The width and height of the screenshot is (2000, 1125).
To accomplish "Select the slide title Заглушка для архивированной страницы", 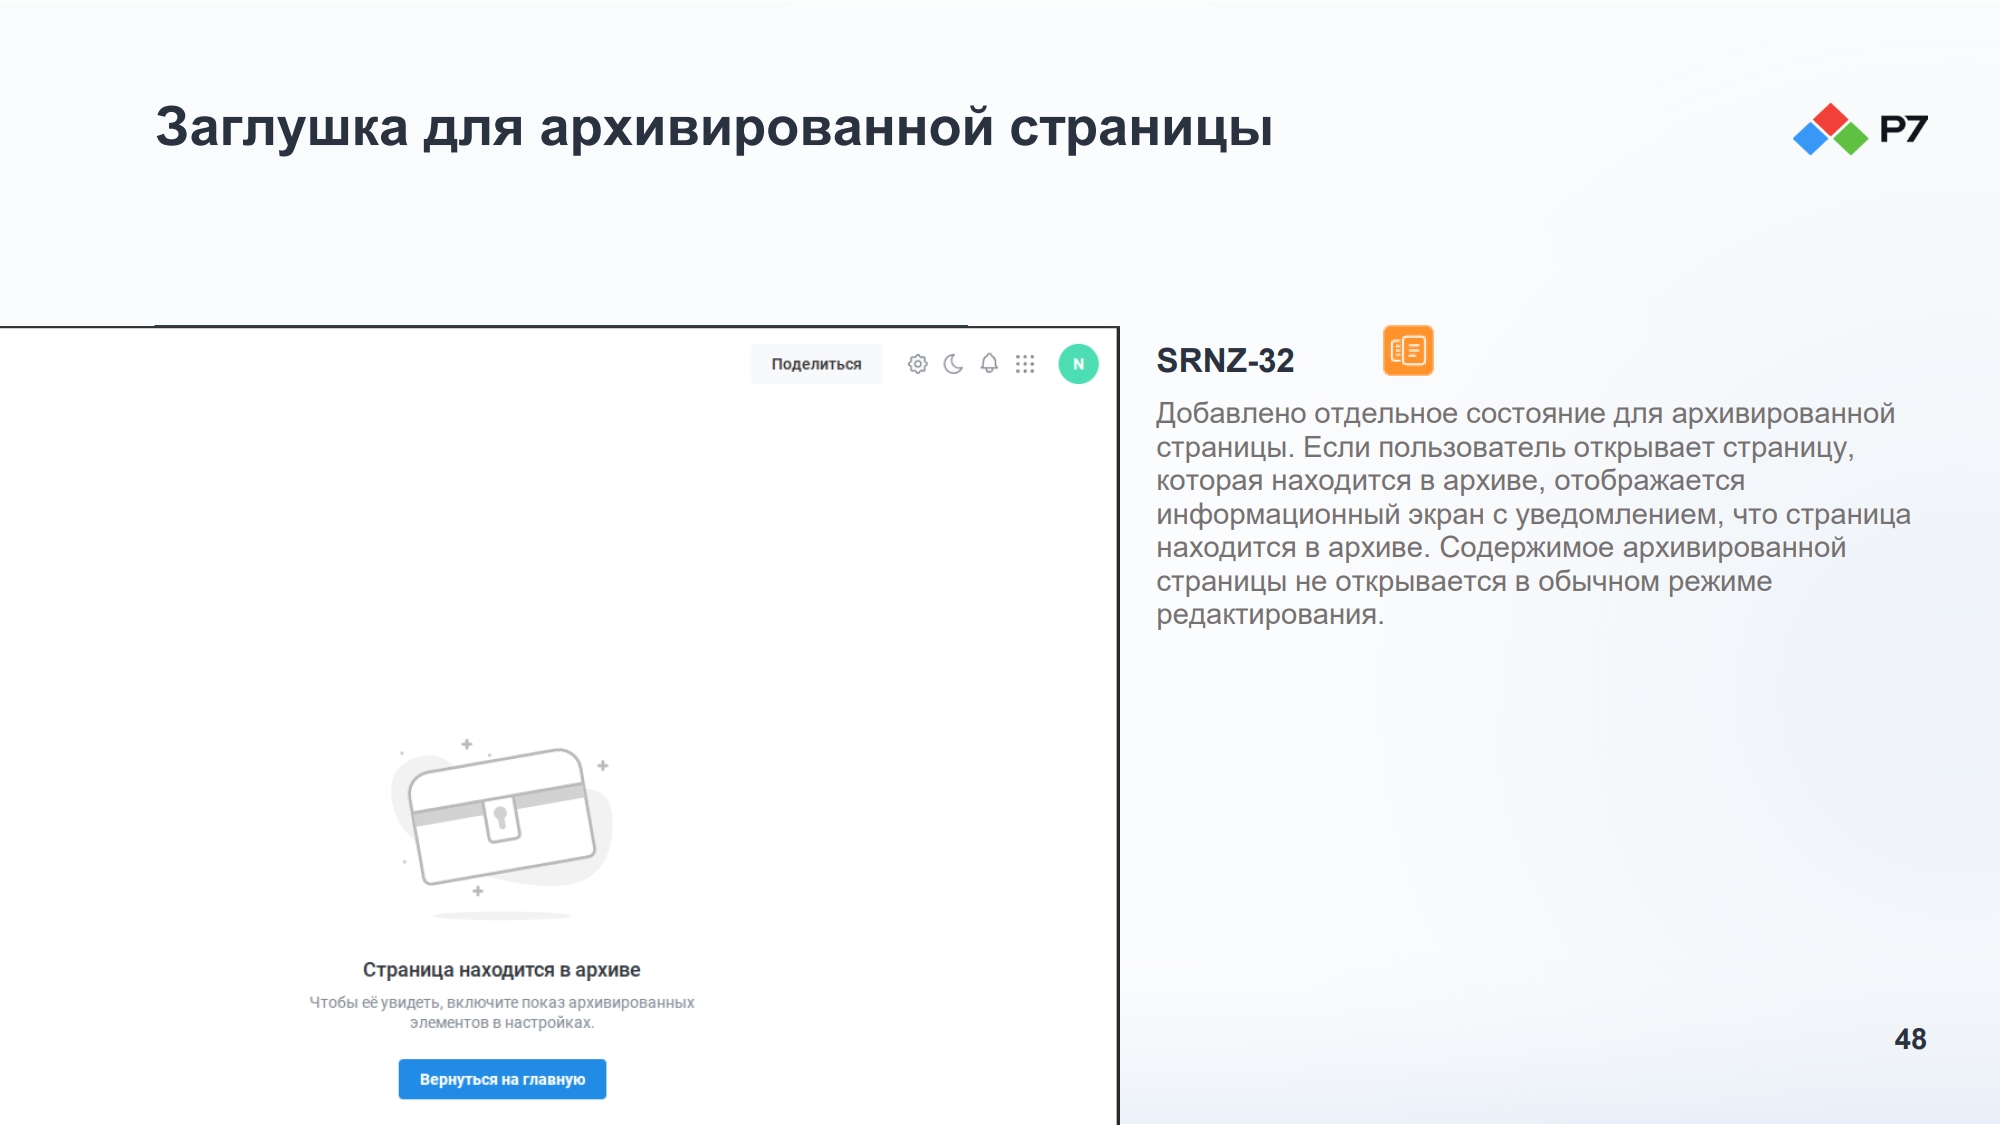I will [x=714, y=127].
